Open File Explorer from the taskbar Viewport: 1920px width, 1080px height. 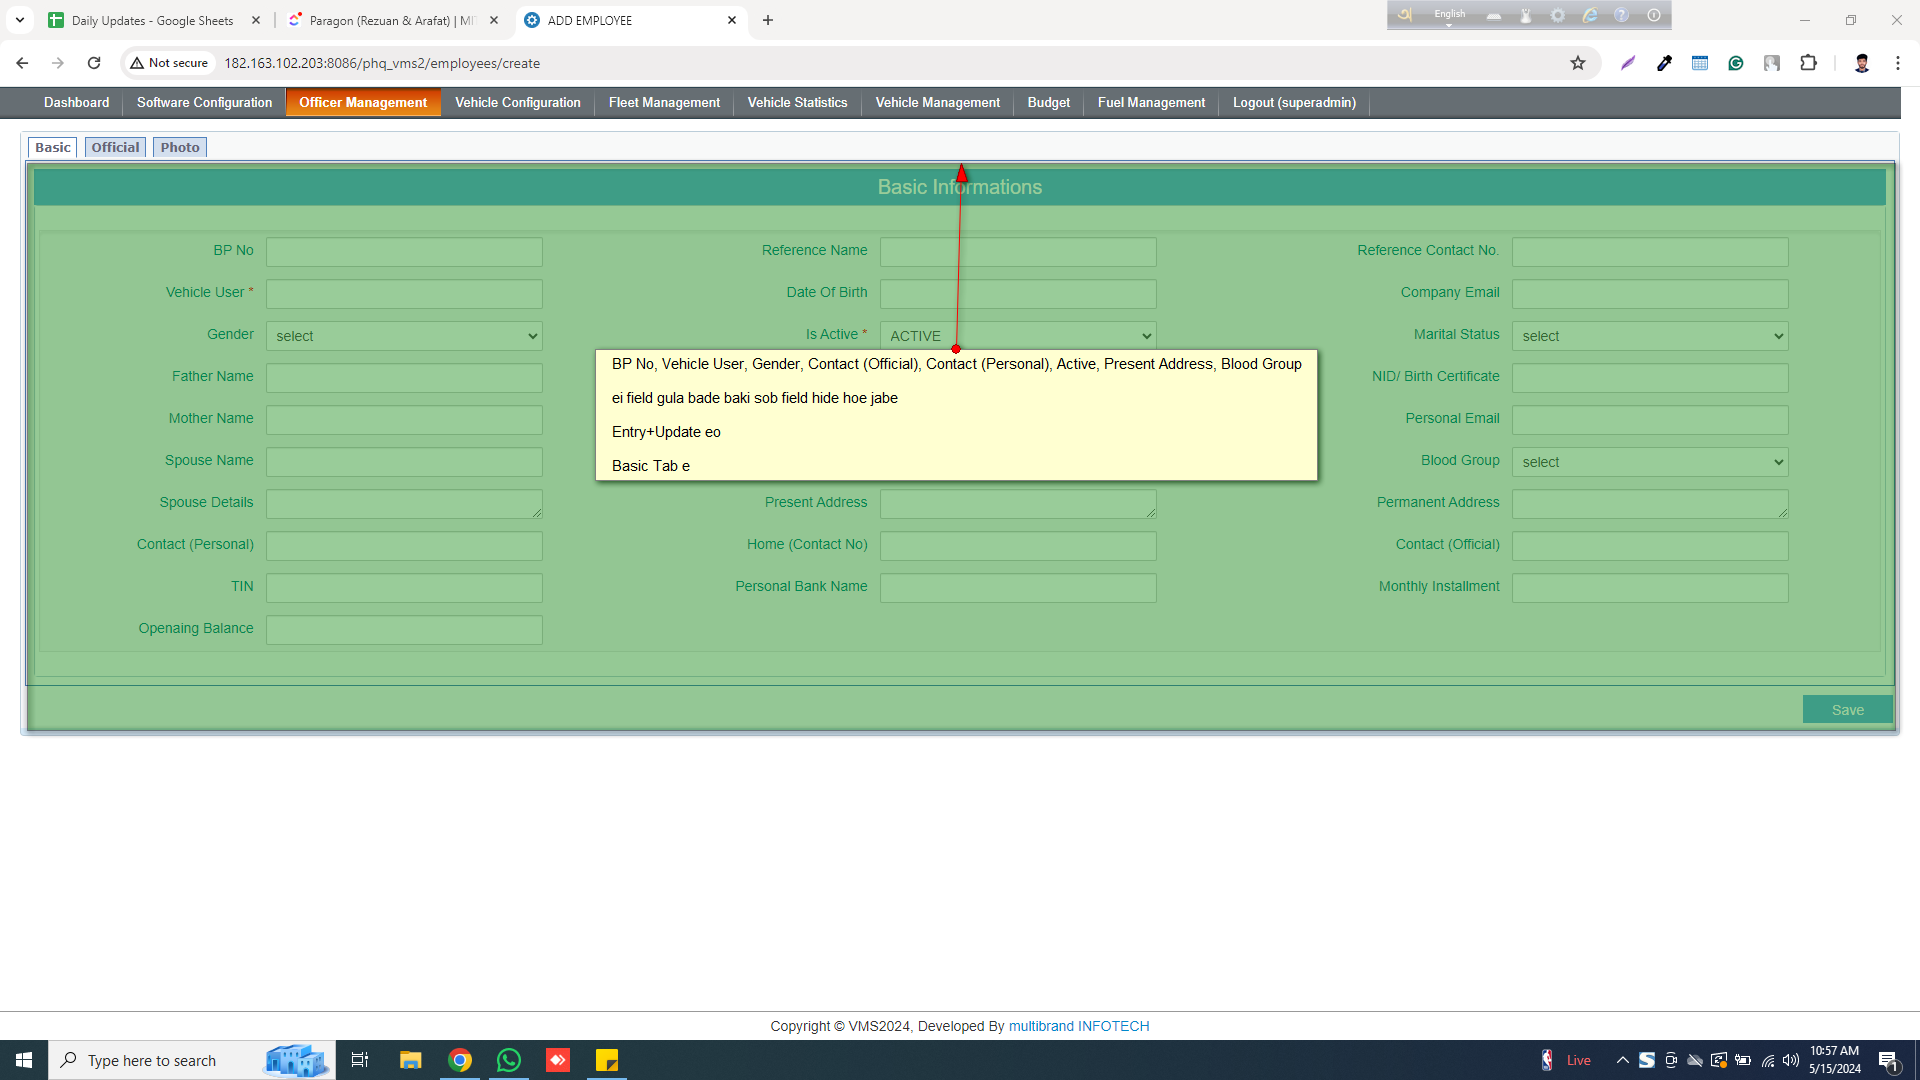click(410, 1060)
